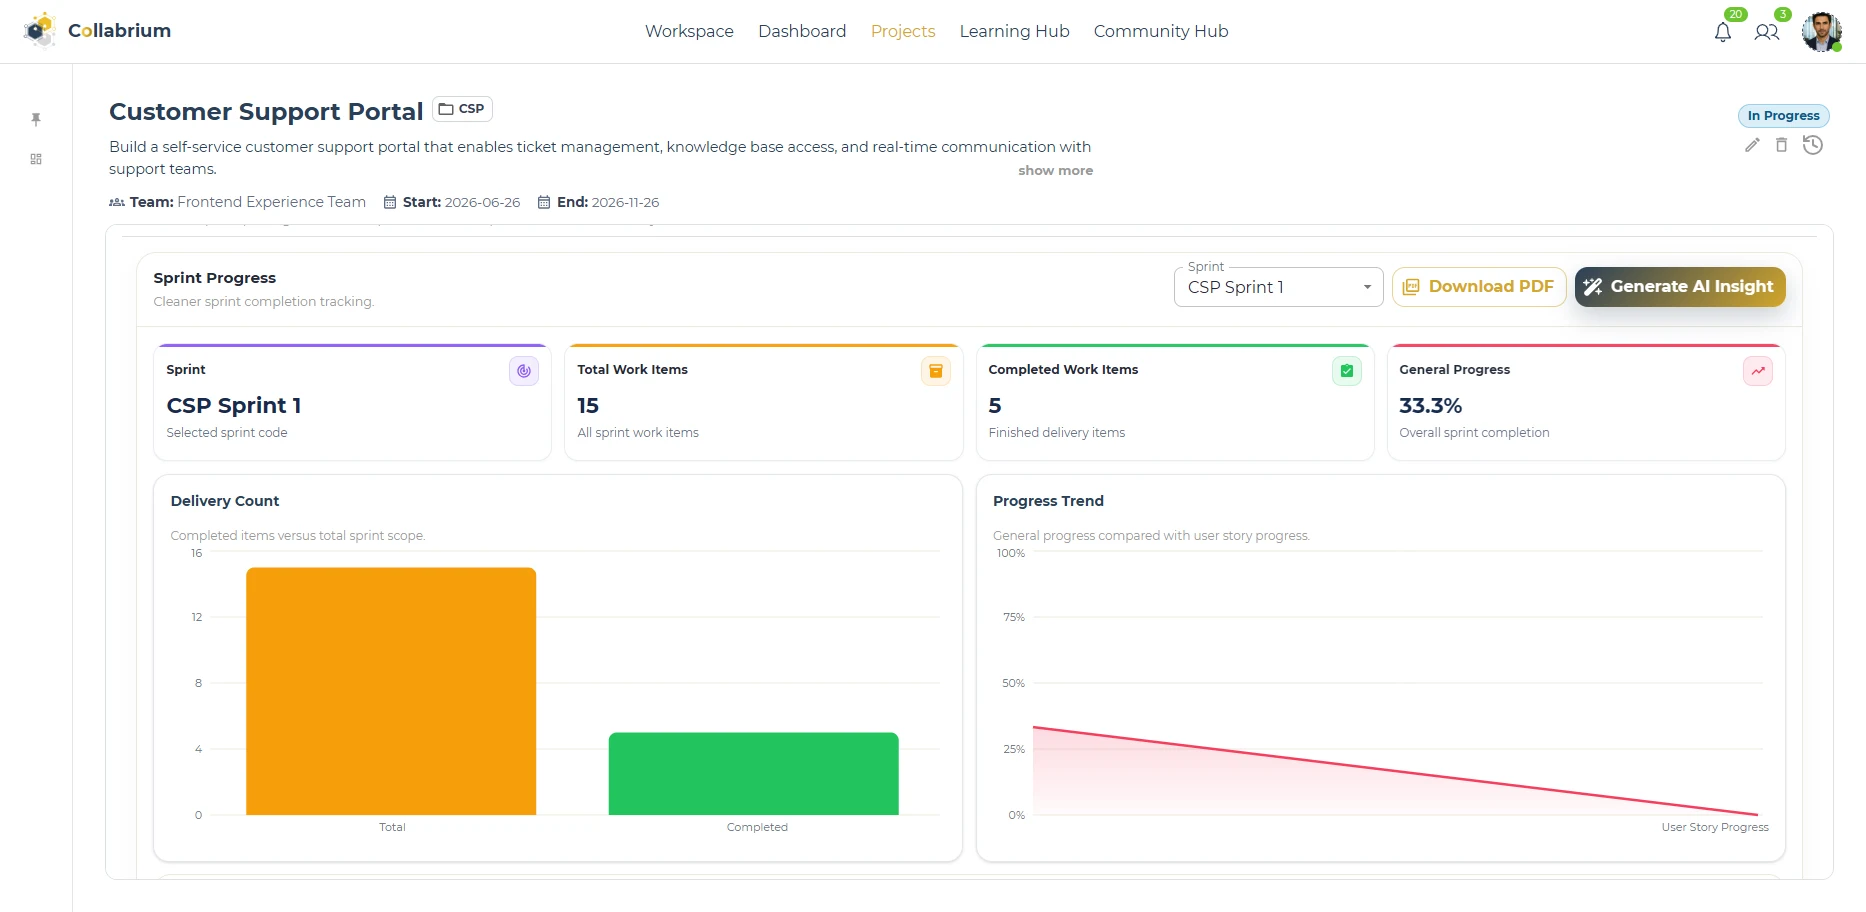Click the red Progress Trend line
Screen dimensions: 1866x912
[x=1395, y=771]
